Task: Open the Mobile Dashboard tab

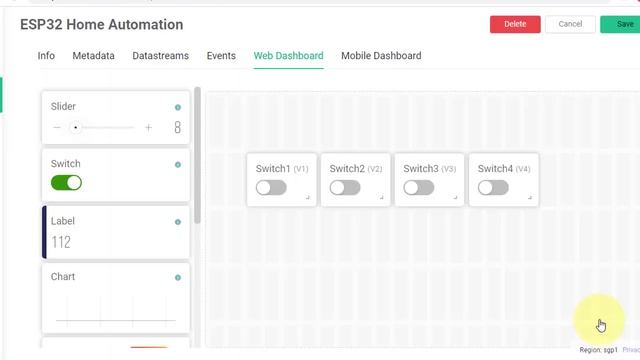Action: point(381,56)
